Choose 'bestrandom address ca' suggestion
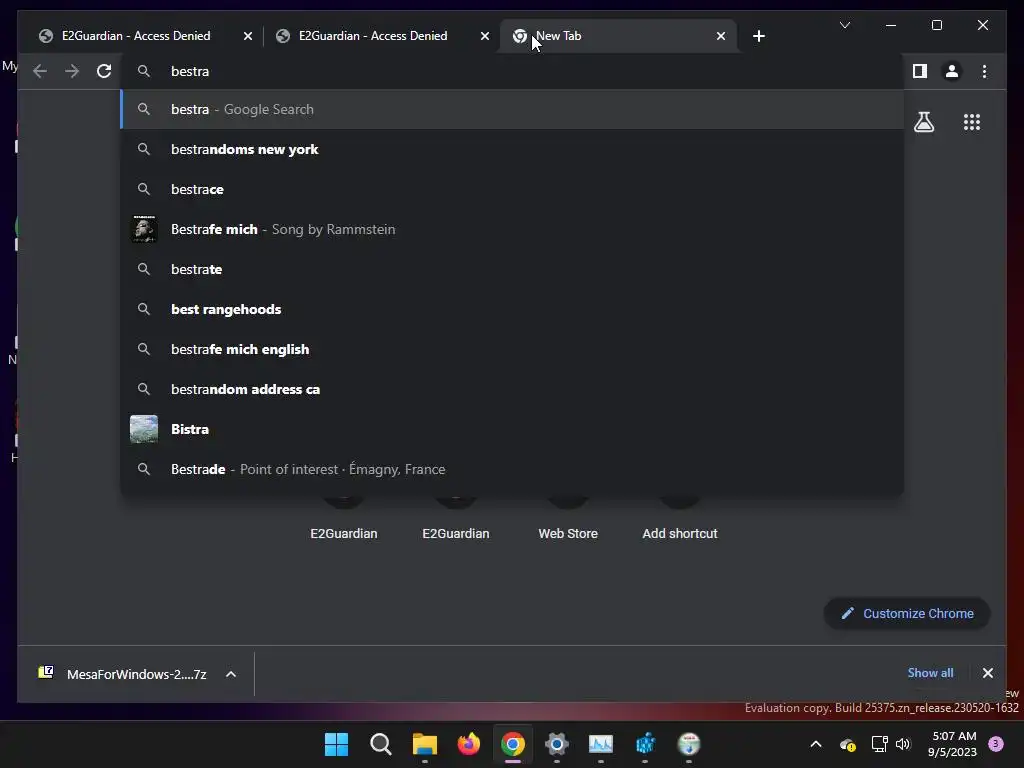1024x768 pixels. [x=513, y=389]
